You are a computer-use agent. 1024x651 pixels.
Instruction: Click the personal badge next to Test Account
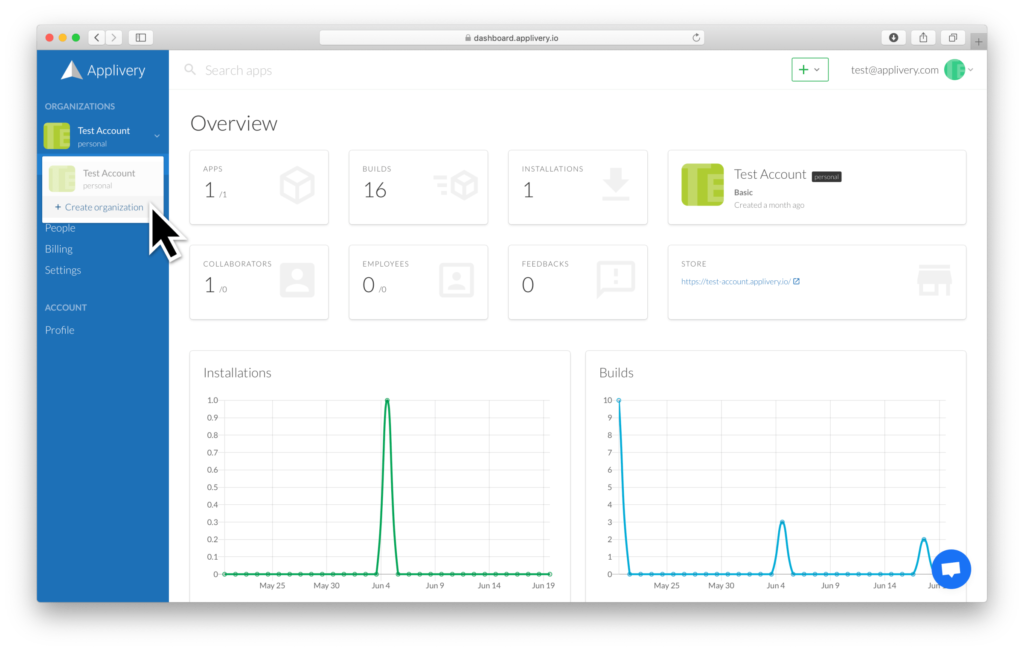tap(826, 176)
